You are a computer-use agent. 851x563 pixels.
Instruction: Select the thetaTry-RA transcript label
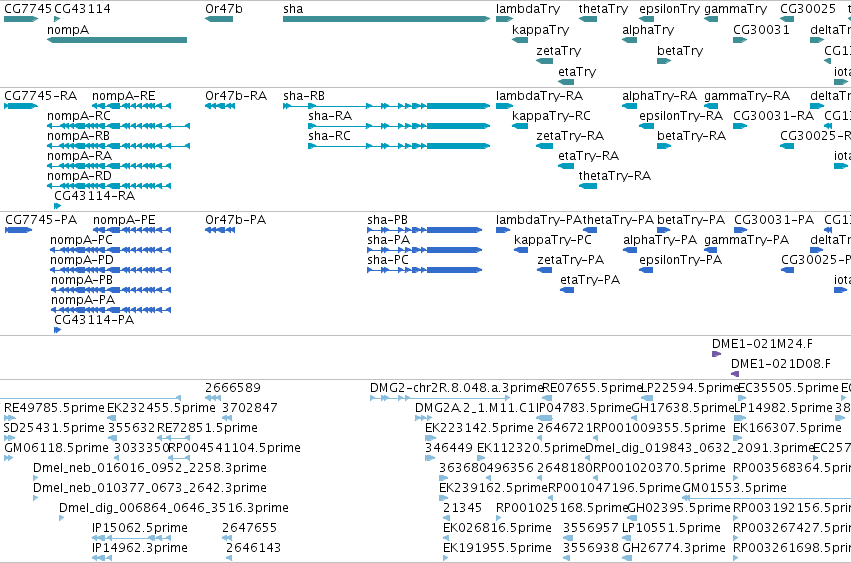(x=614, y=176)
